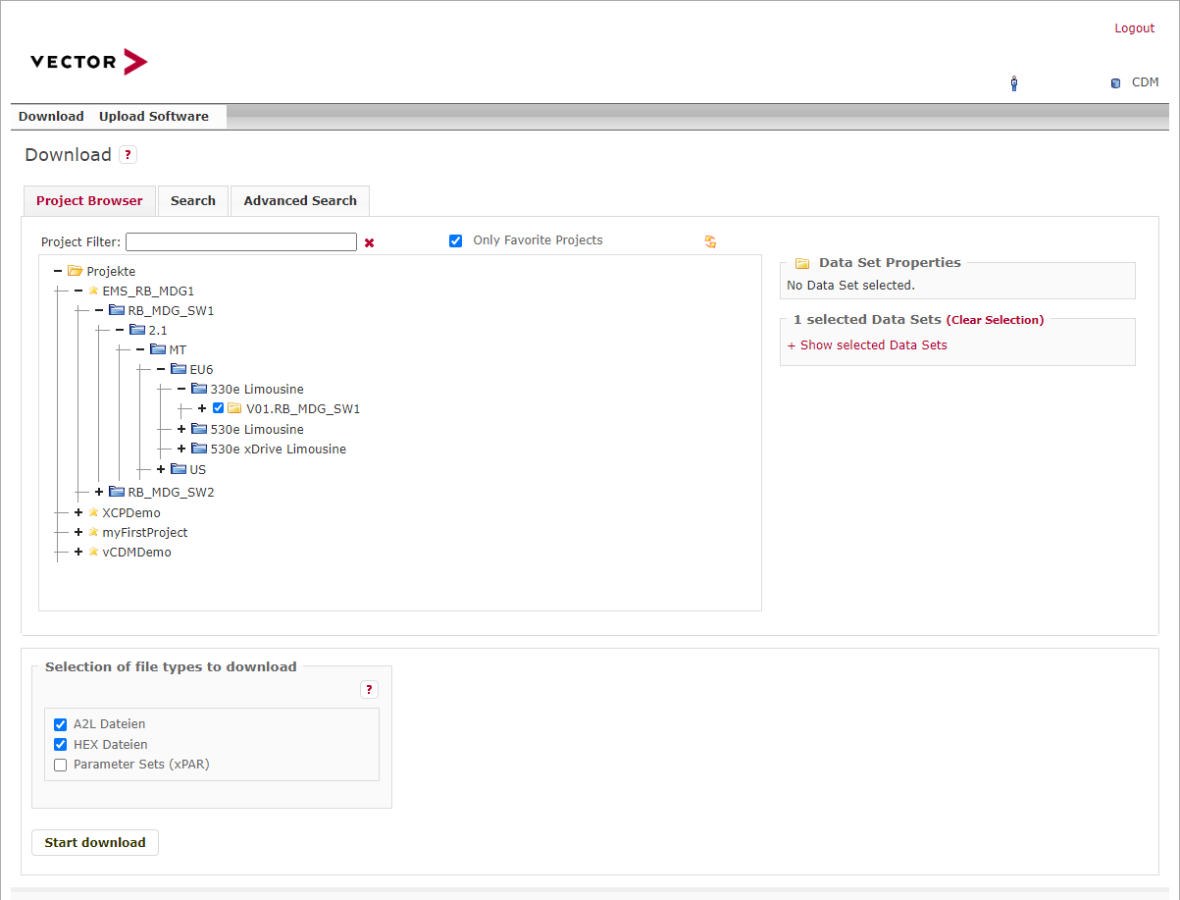Clear the project filter with red X

click(370, 242)
